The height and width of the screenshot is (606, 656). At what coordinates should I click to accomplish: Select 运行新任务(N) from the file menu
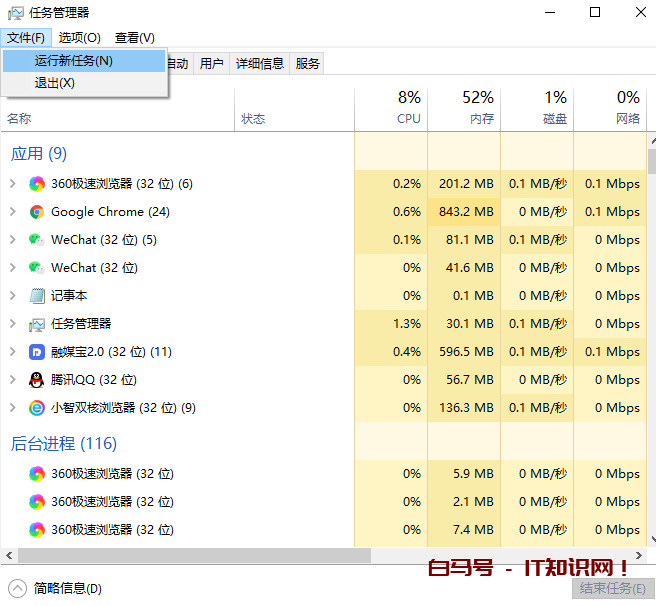click(x=74, y=61)
